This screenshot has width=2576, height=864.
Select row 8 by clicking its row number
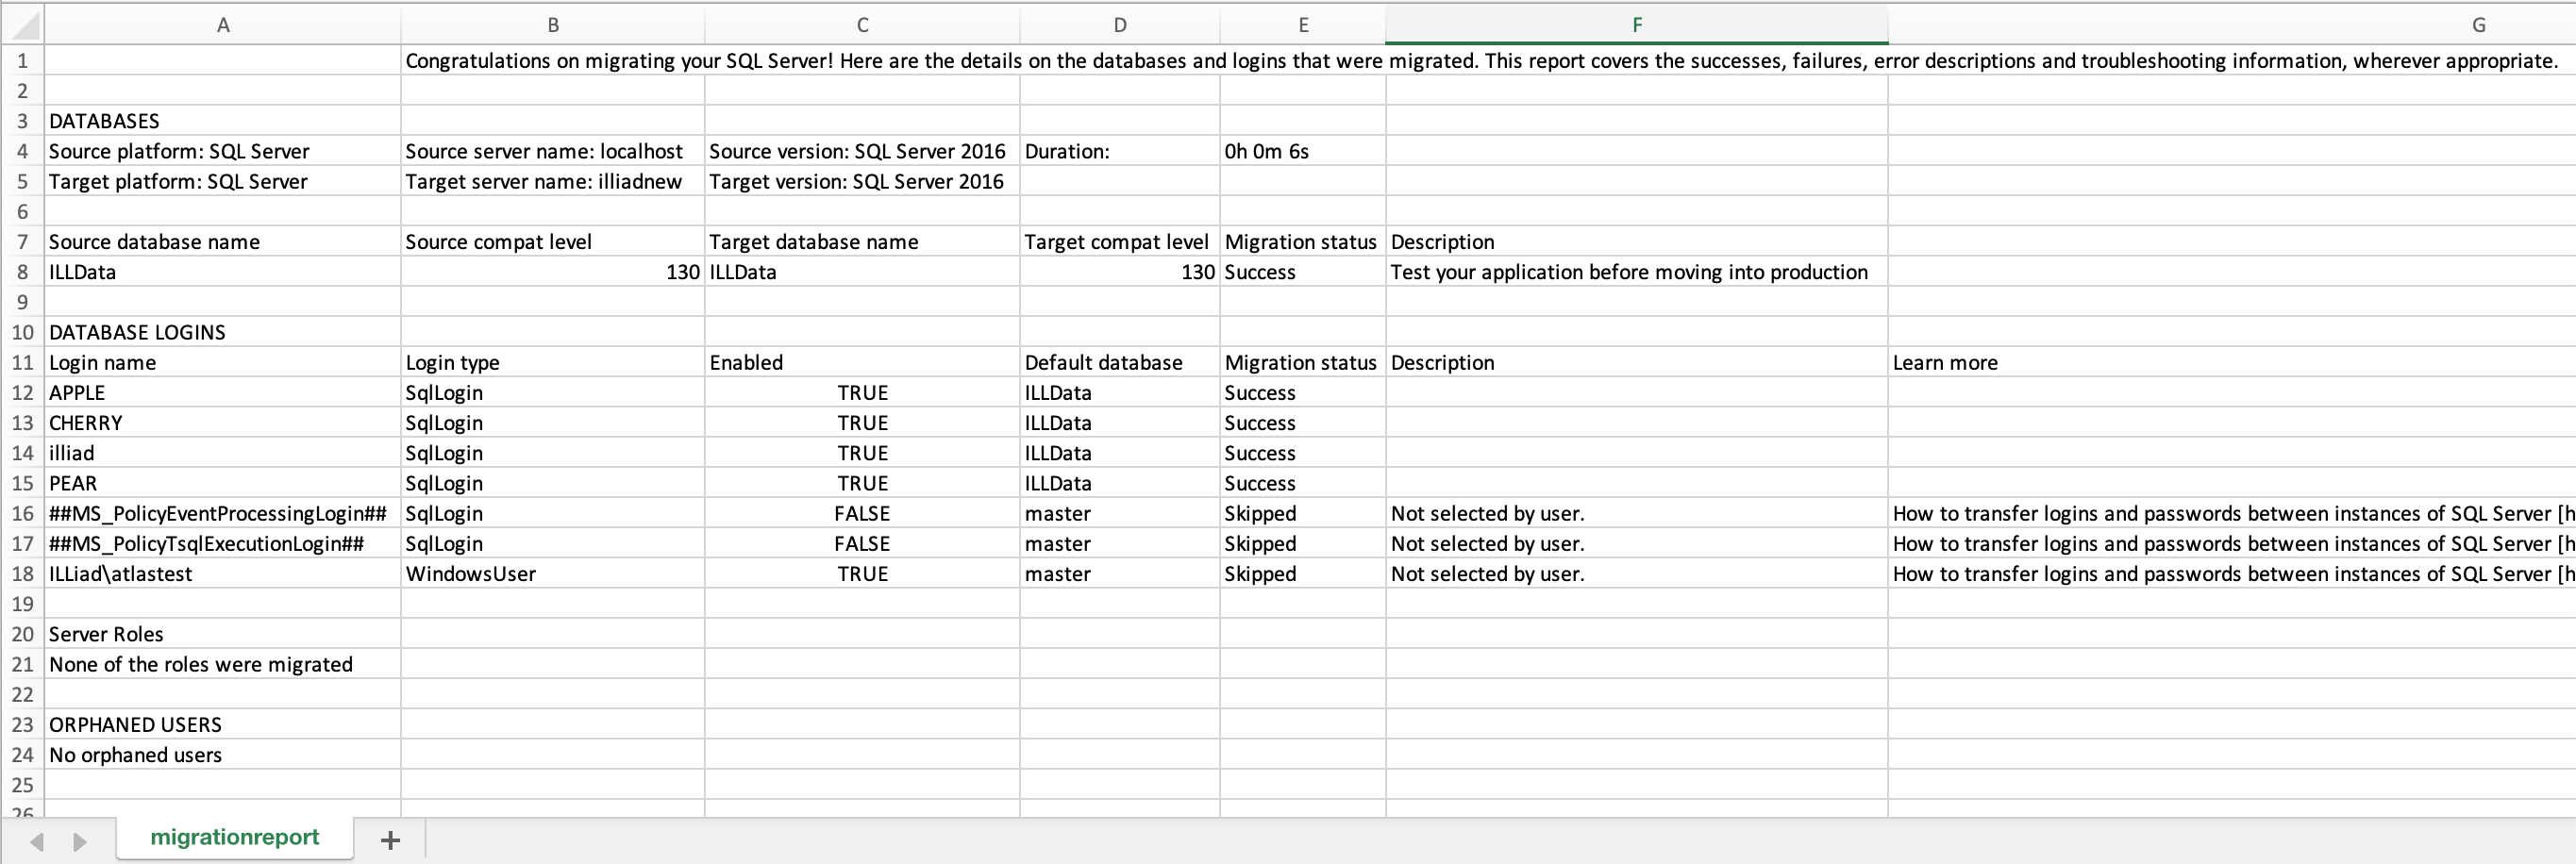(x=22, y=271)
